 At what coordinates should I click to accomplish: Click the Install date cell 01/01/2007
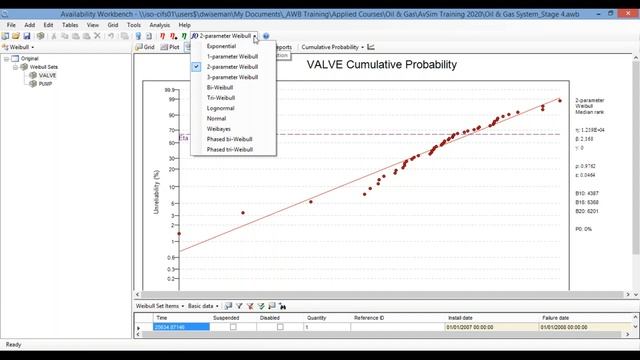491,327
